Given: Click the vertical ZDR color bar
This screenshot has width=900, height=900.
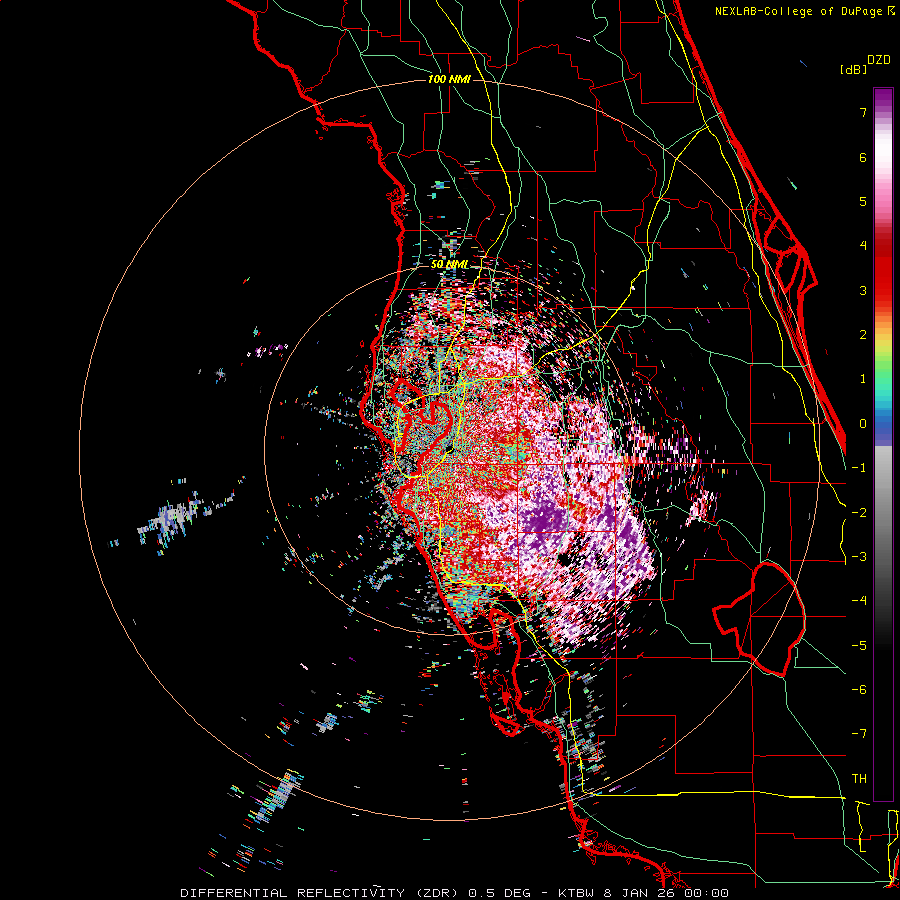Looking at the screenshot, I should (x=883, y=444).
